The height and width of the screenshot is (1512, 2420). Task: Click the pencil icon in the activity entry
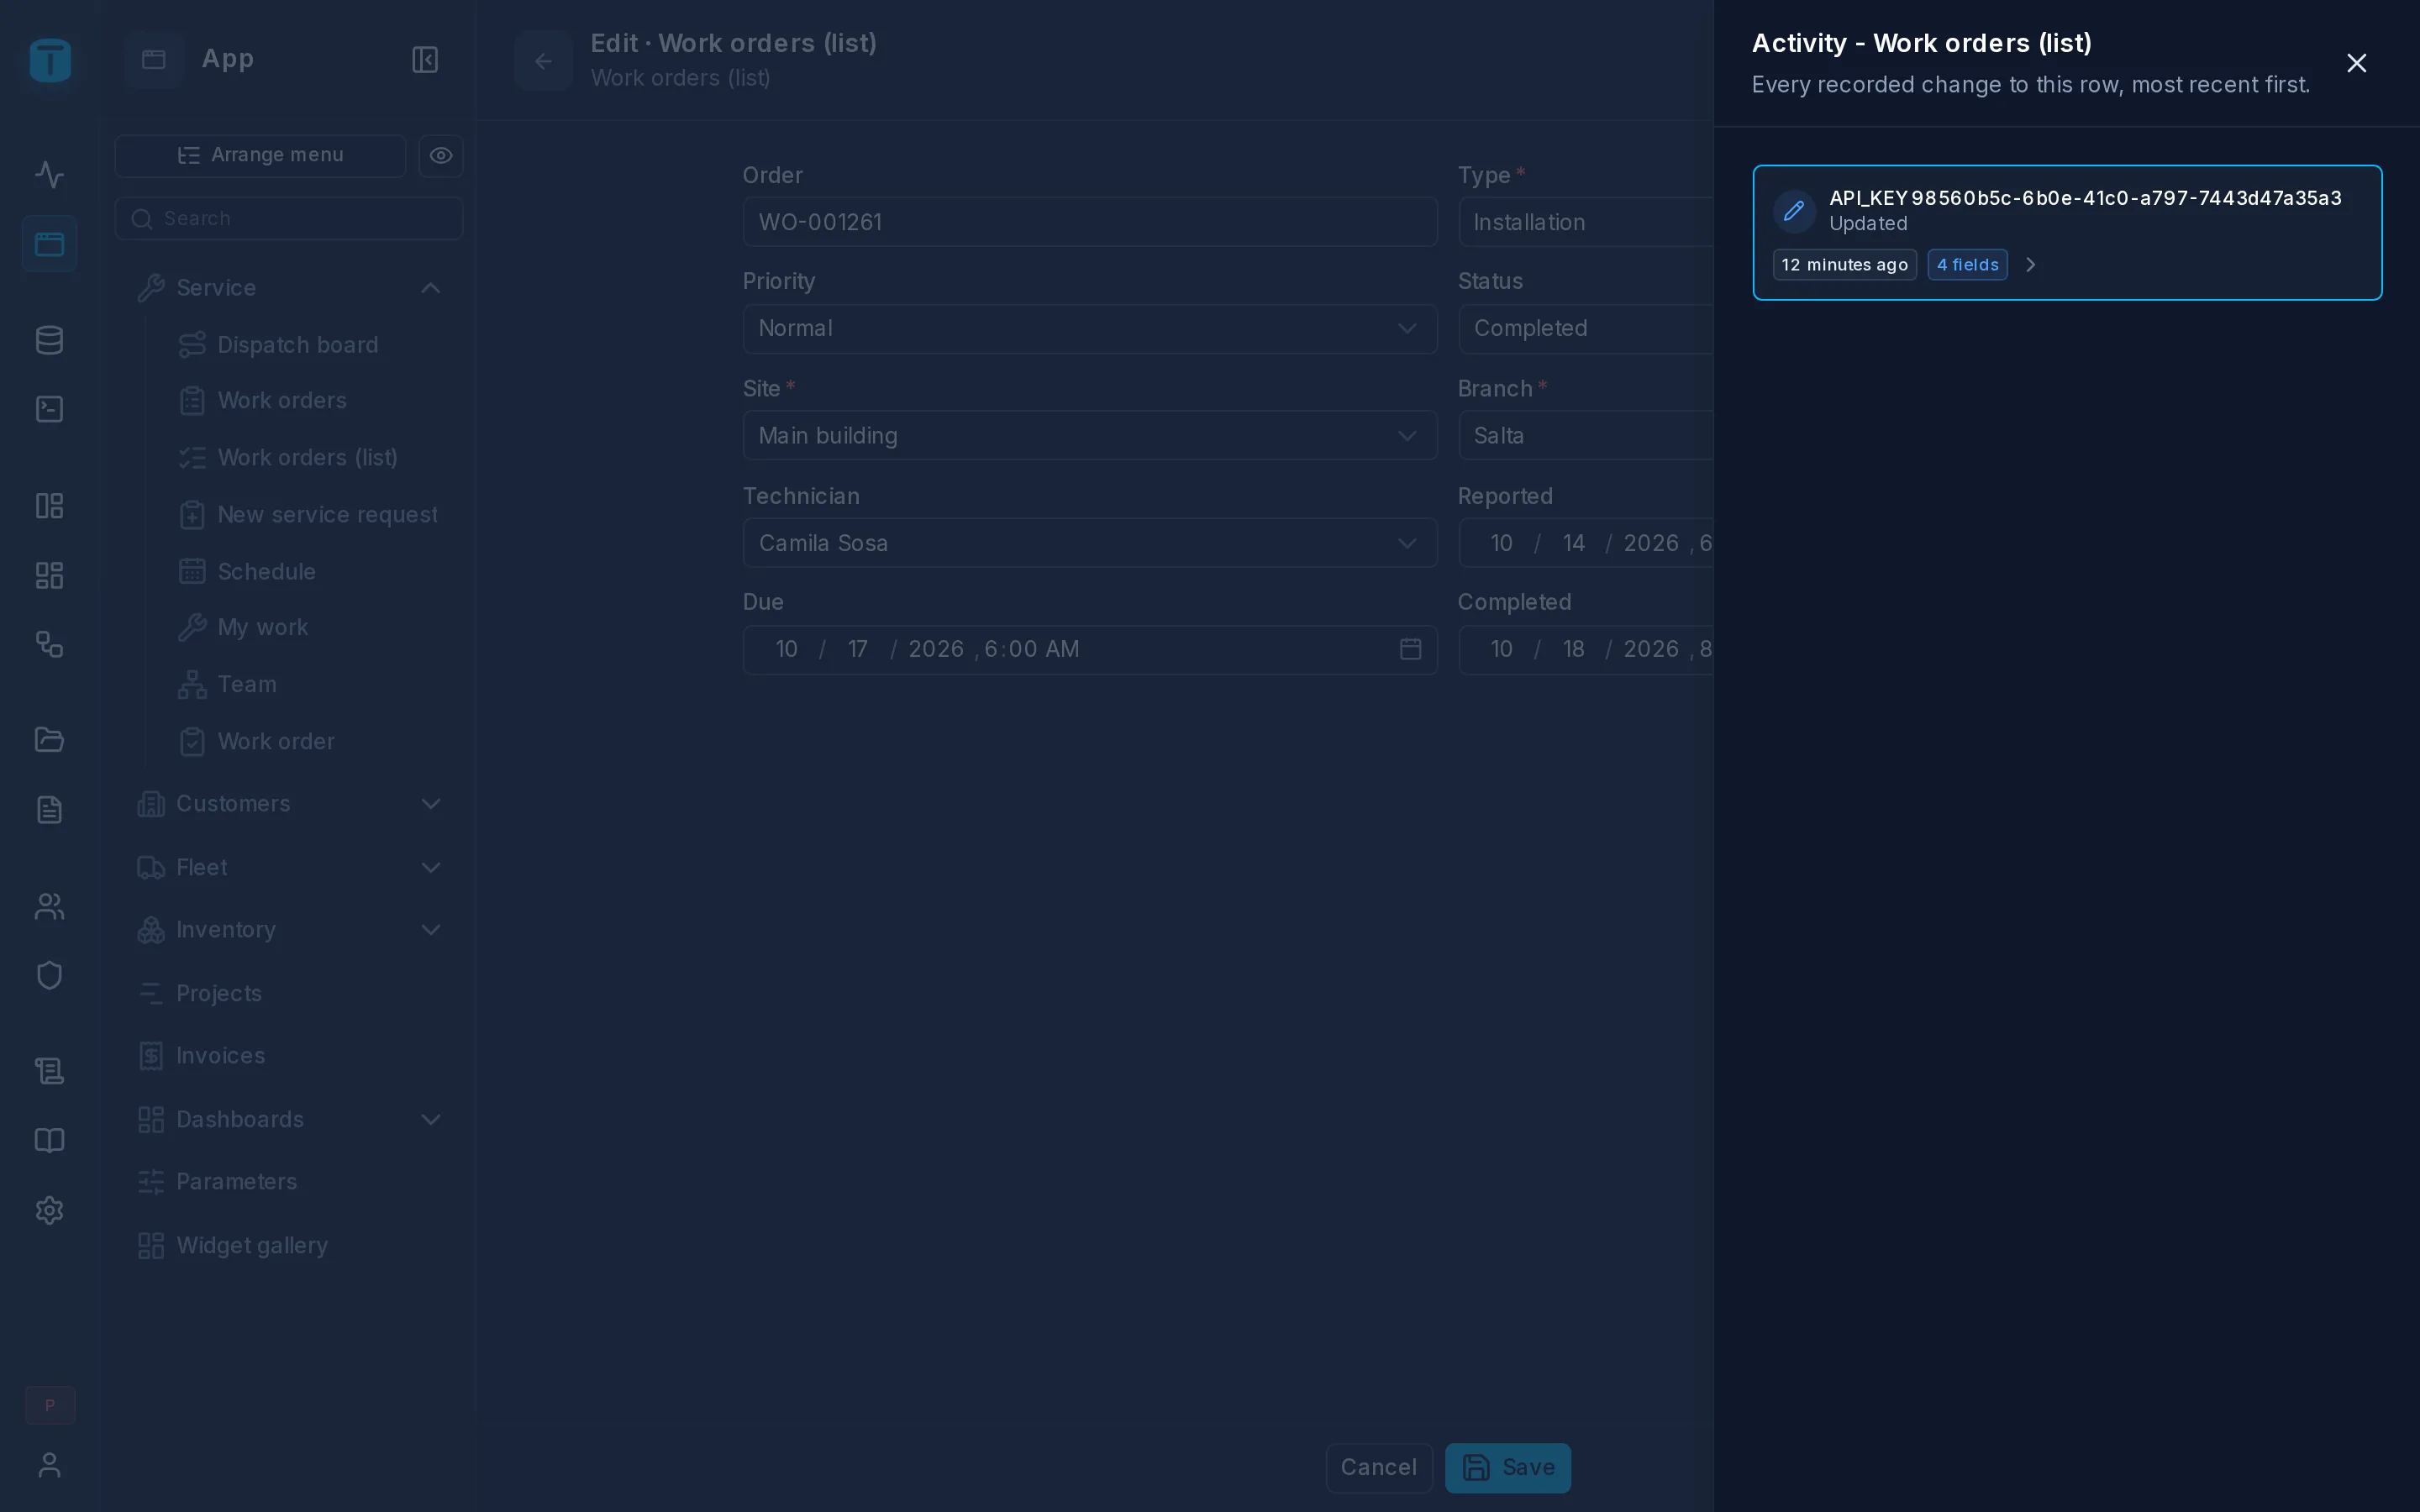(1794, 211)
